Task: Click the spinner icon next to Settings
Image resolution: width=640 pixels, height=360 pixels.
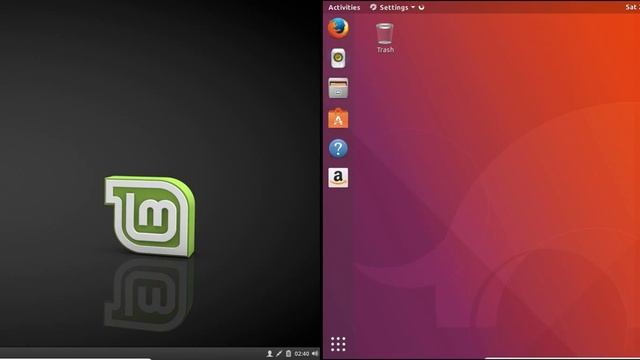Action: (x=421, y=7)
